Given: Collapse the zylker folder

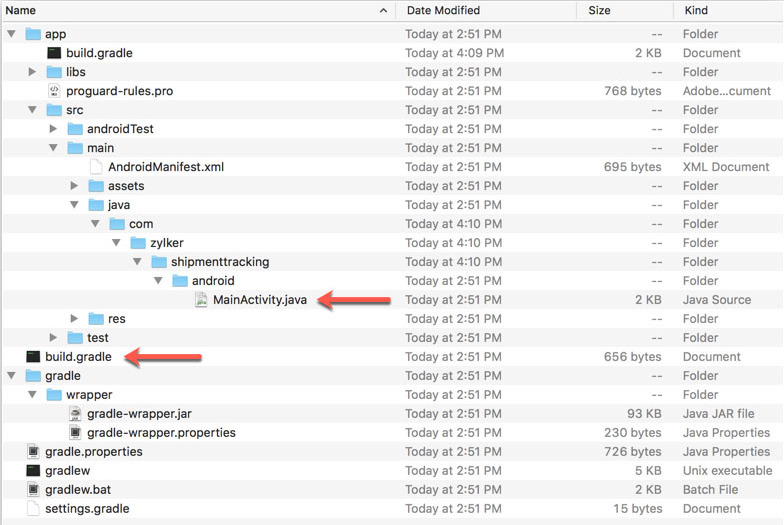Looking at the screenshot, I should 116,243.
